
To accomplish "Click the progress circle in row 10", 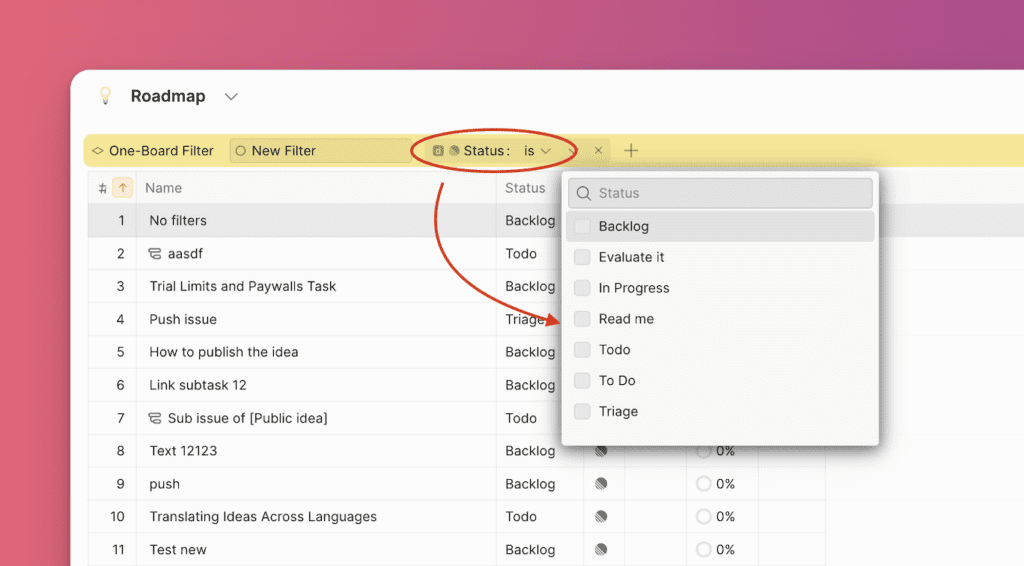I will (x=703, y=517).
